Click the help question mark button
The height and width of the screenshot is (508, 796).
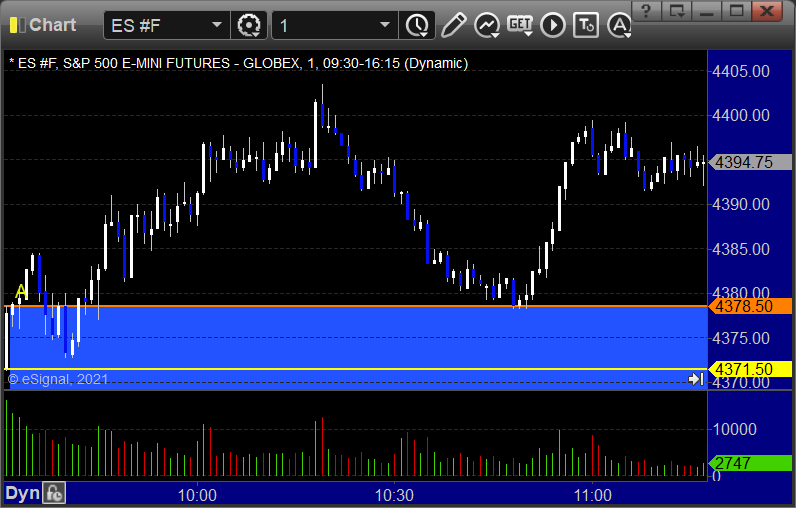pos(646,10)
